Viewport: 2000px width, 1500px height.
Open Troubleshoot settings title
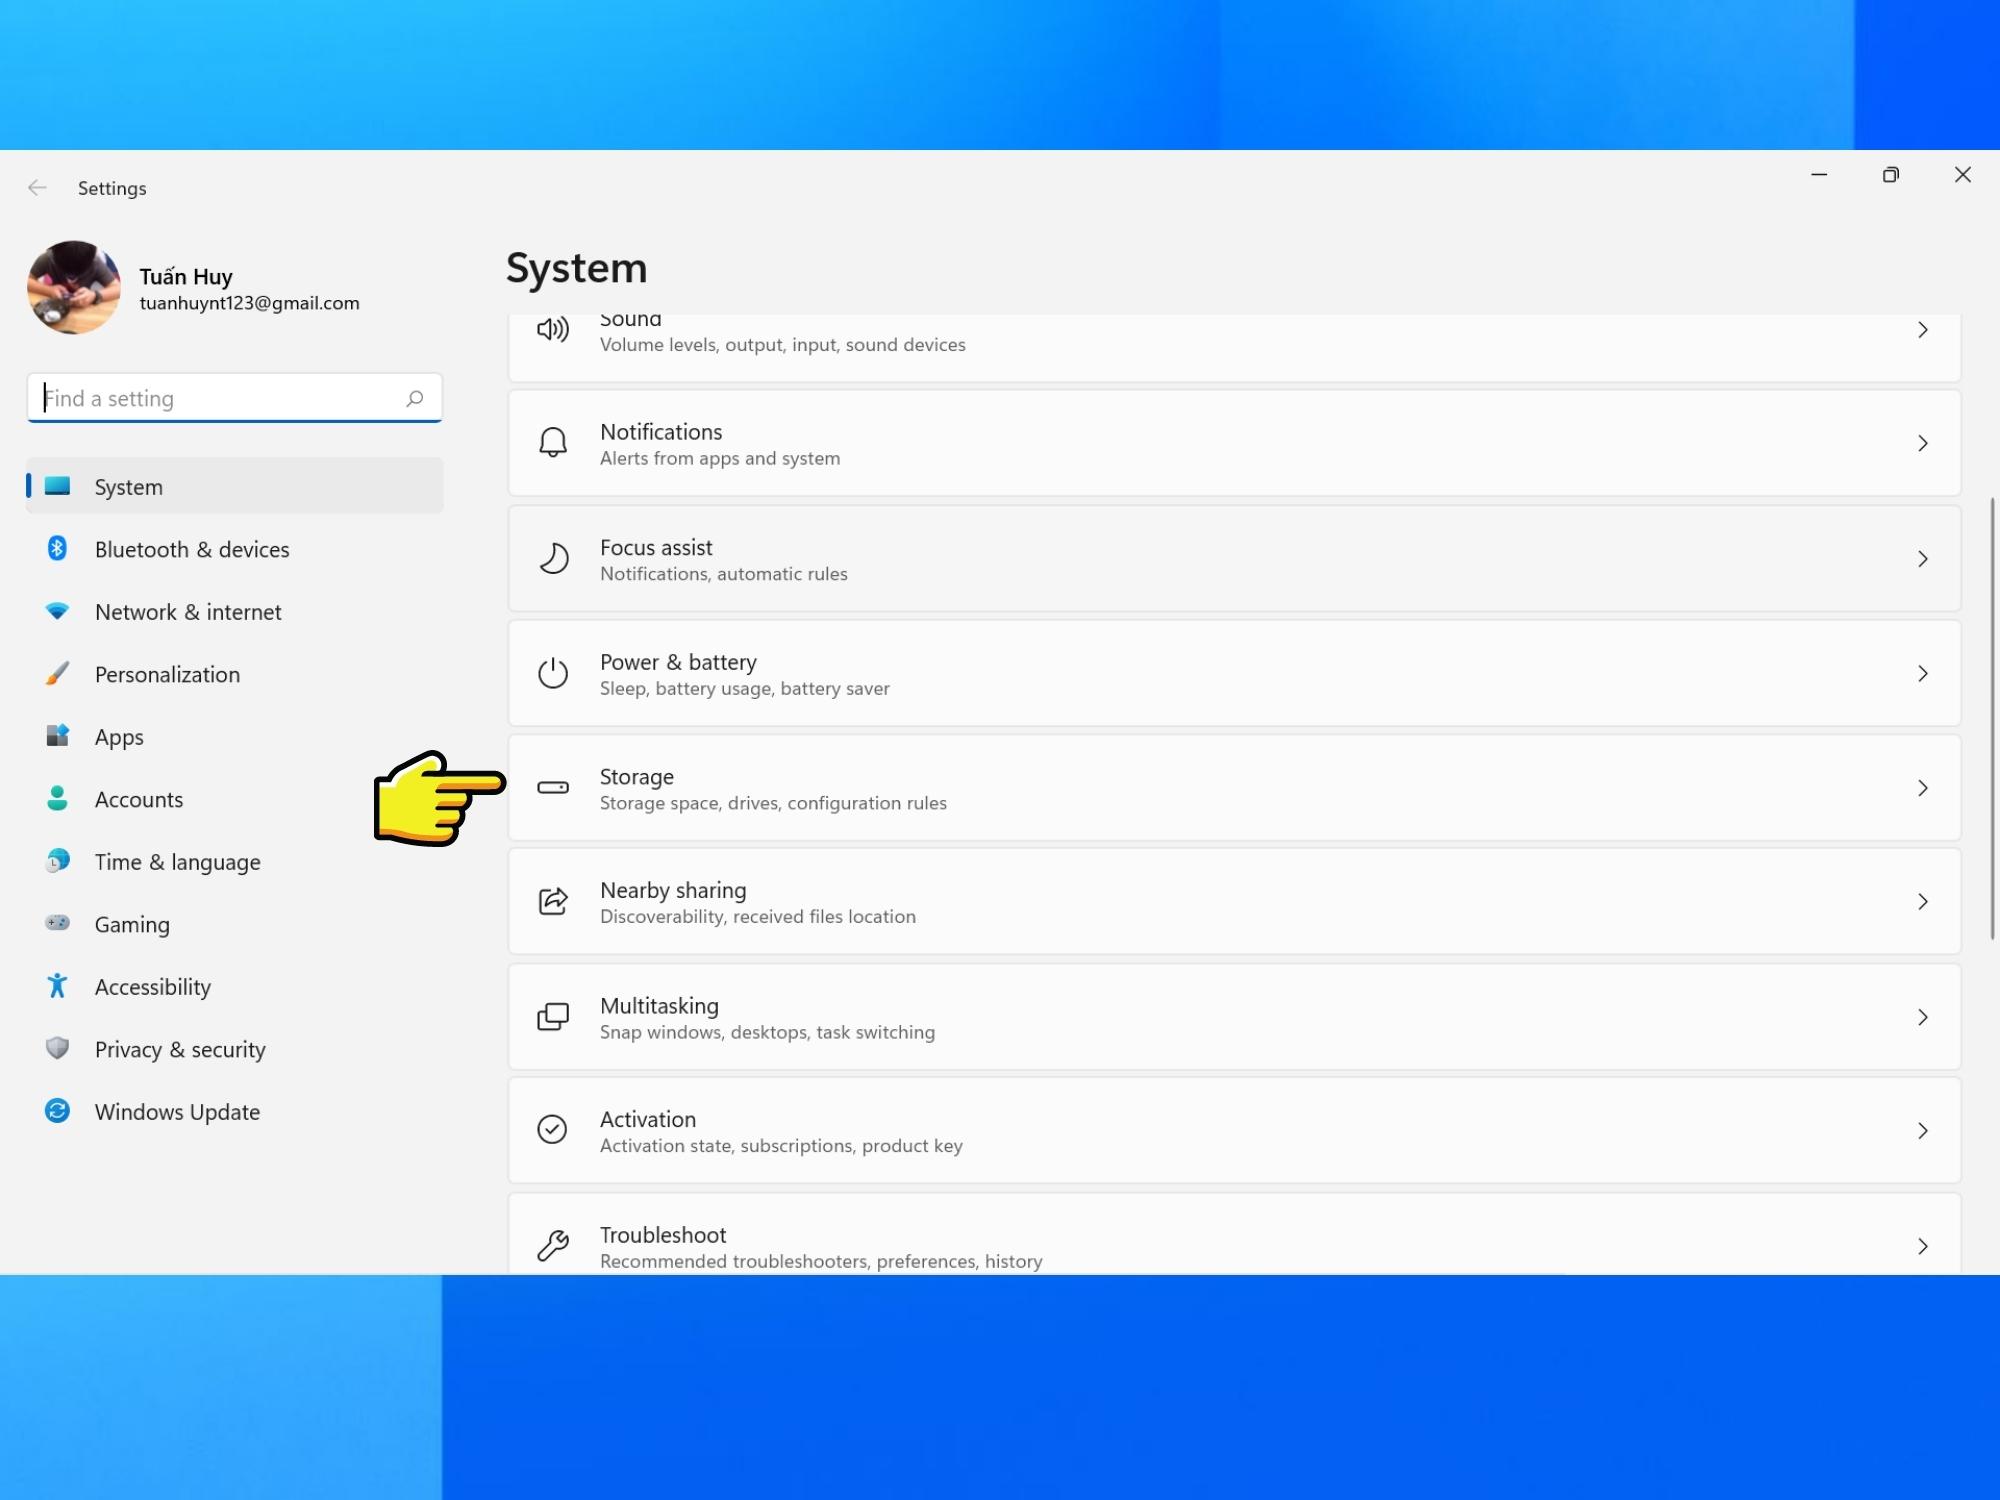[x=663, y=1235]
